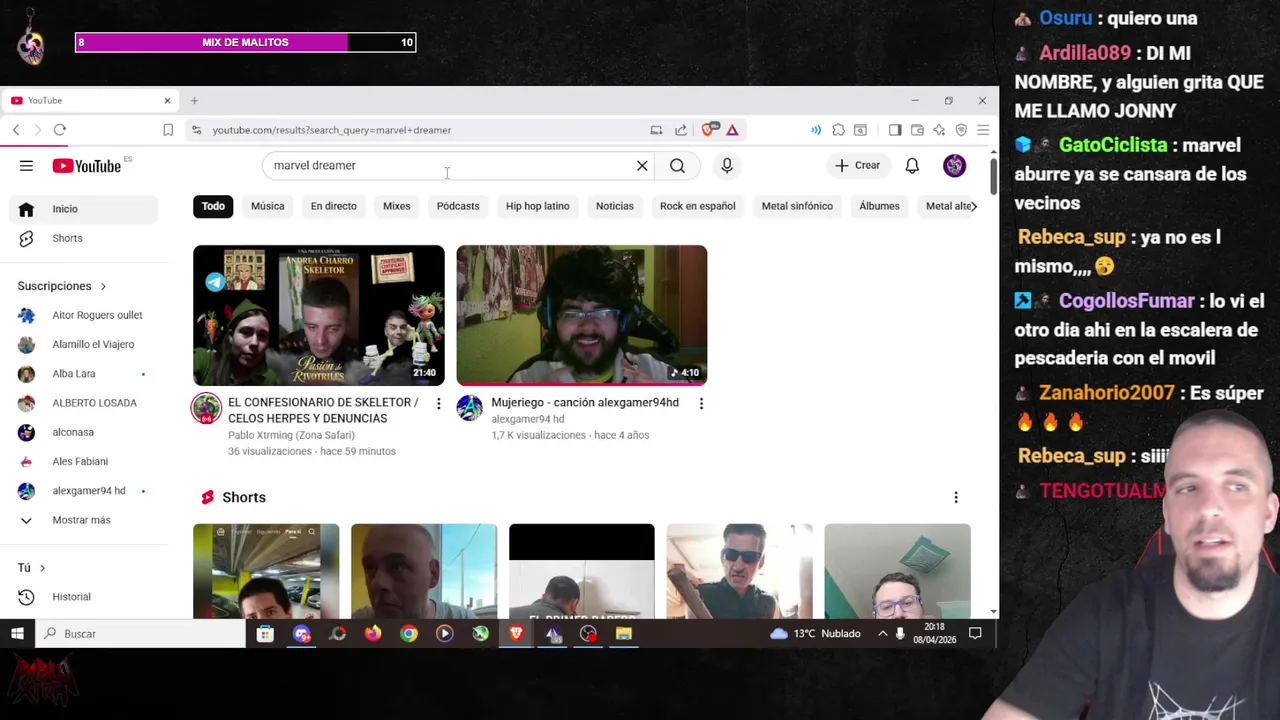Go to Shorts in the sidebar
This screenshot has height=720, width=1280.
(x=83, y=238)
